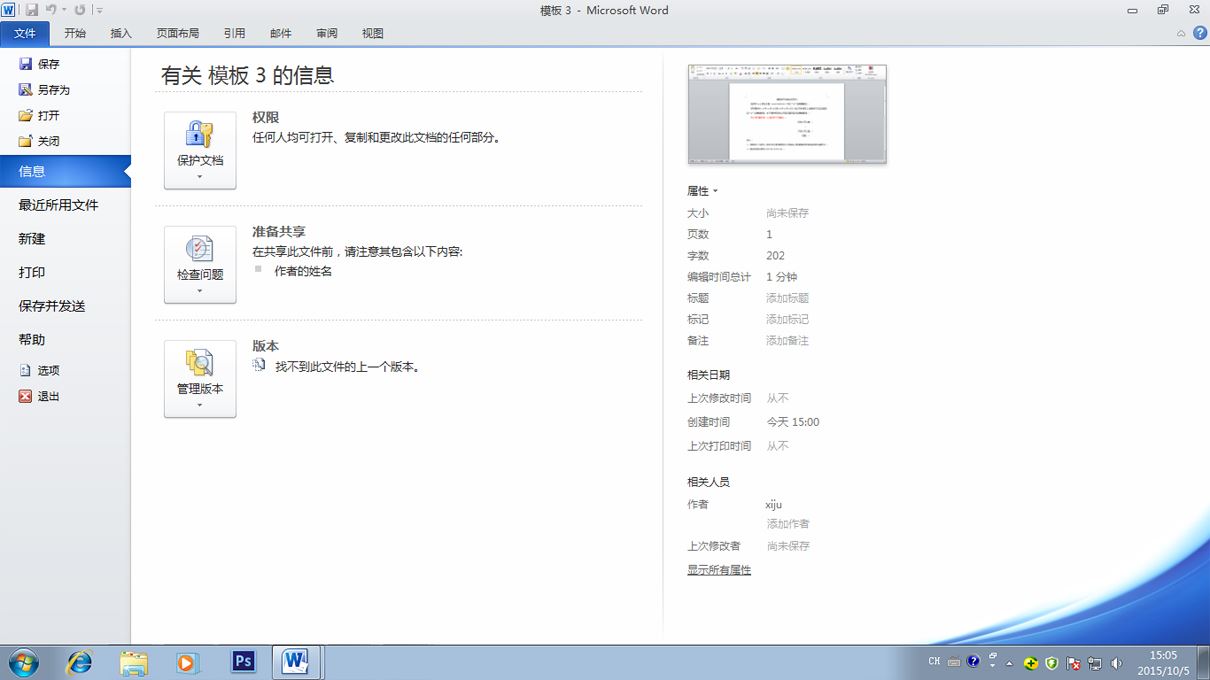Expand the 属性 dropdown header
Viewport: 1210px width, 680px height.
pyautogui.click(x=702, y=191)
